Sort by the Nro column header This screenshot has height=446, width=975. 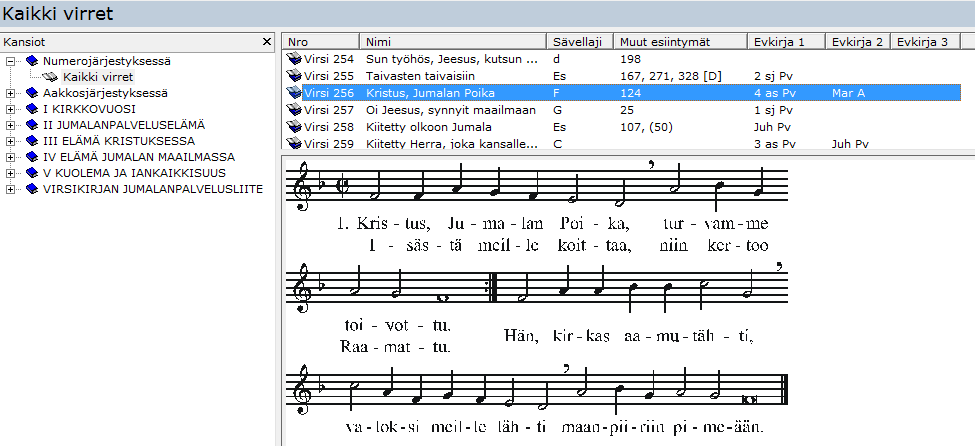coord(321,42)
